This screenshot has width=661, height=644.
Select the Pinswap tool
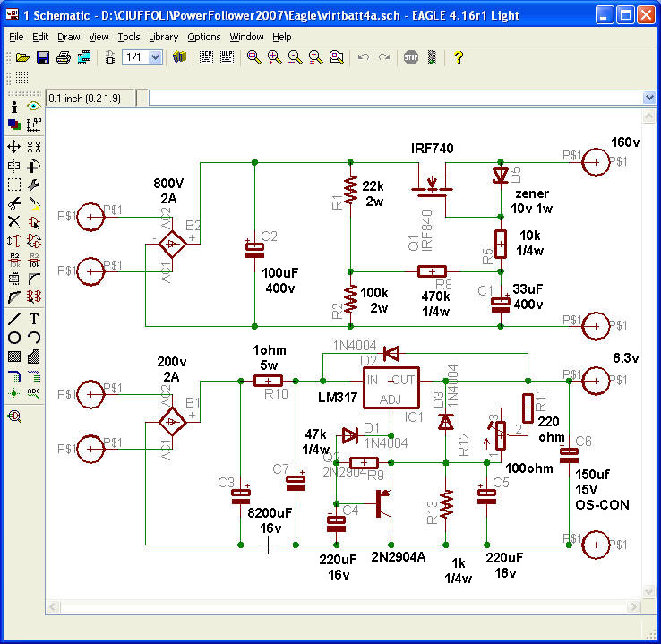click(14, 241)
